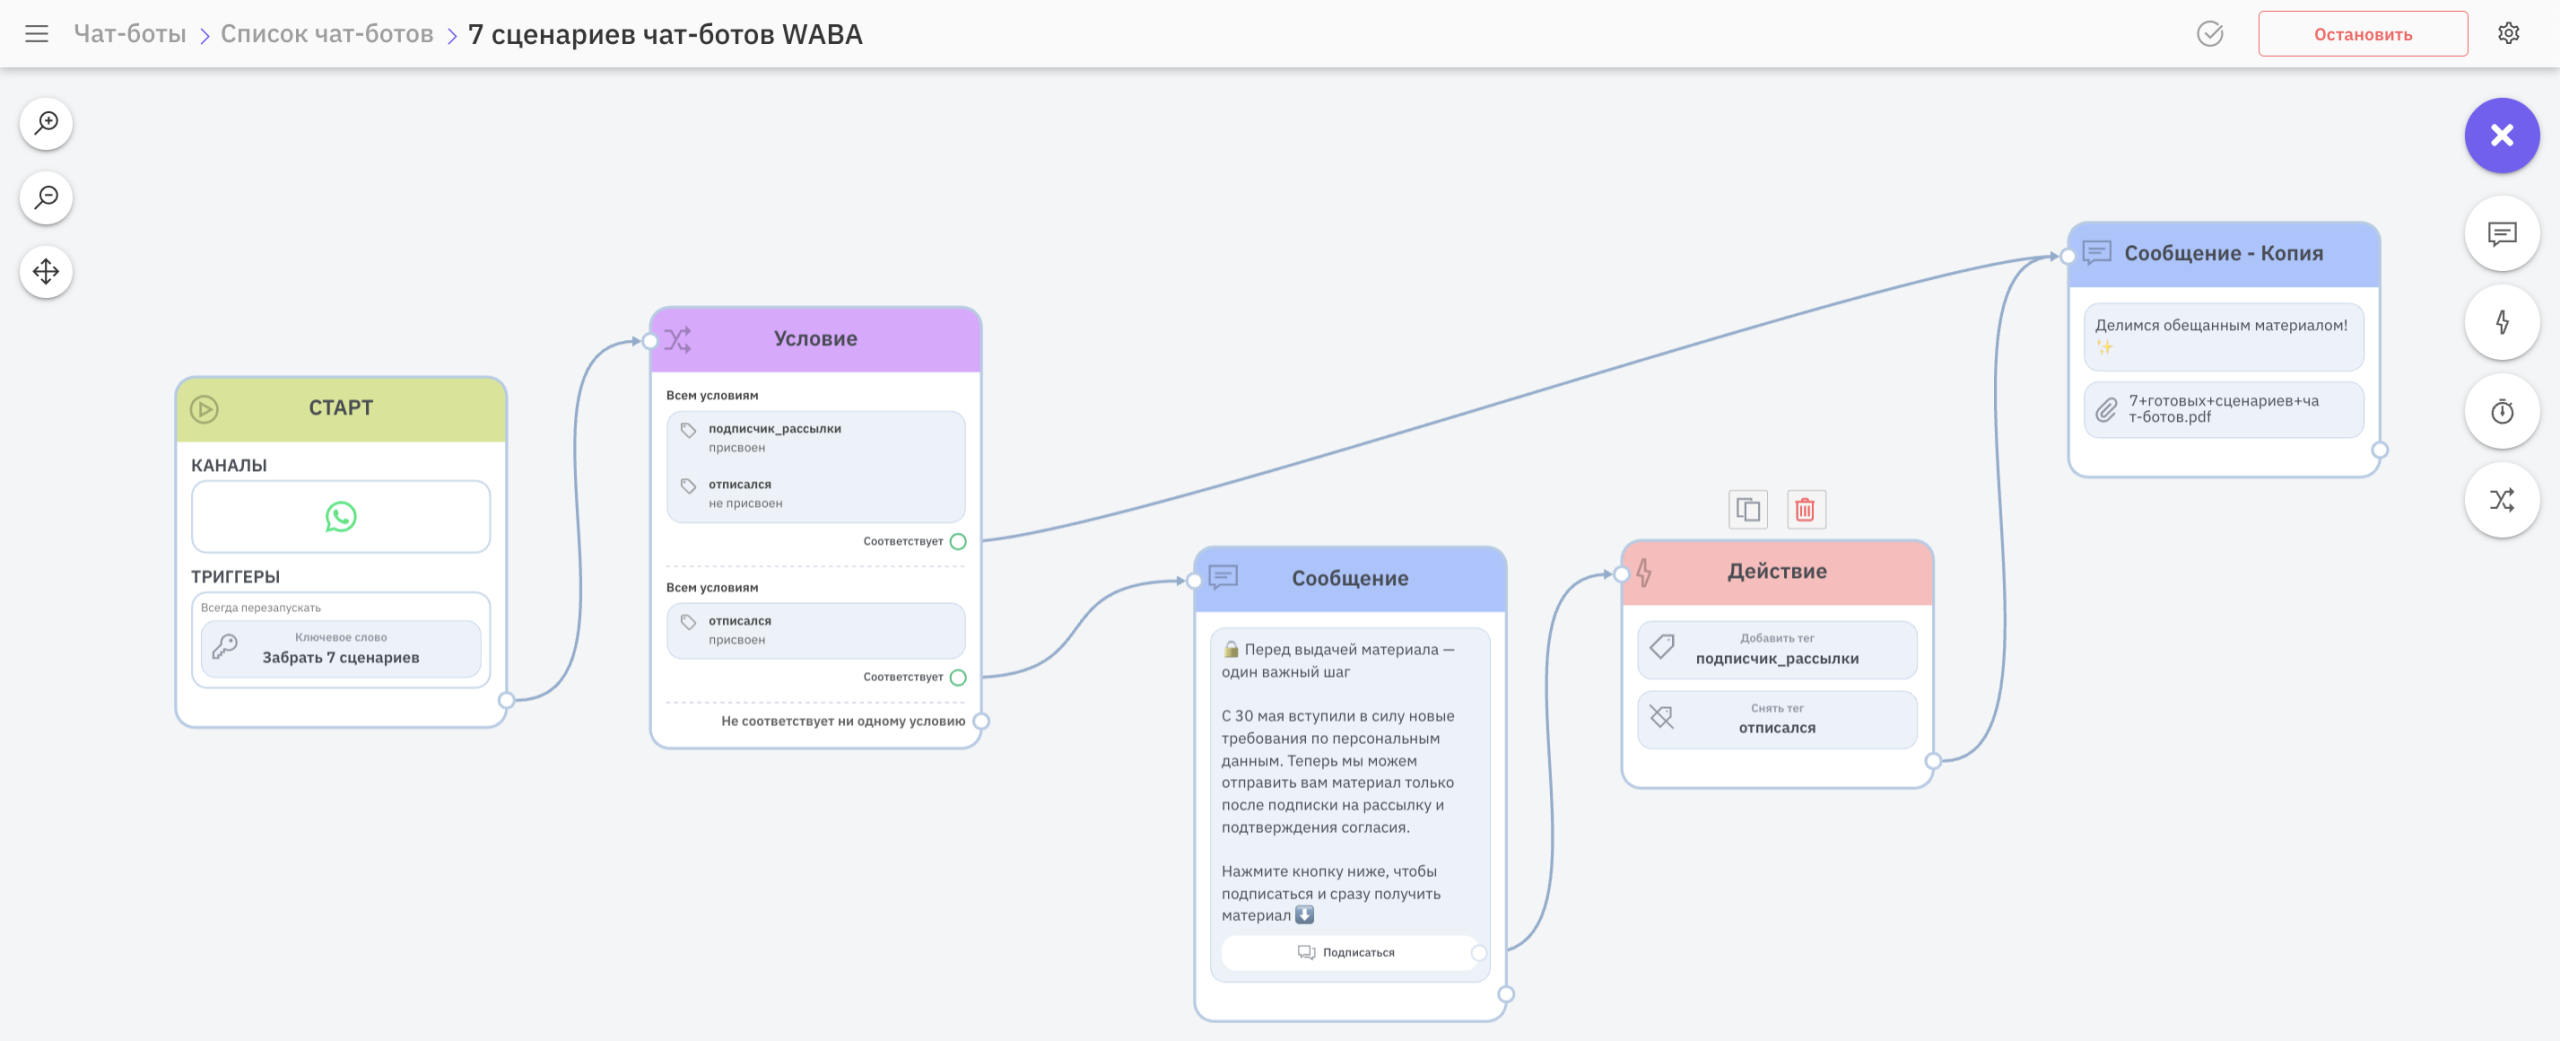The height and width of the screenshot is (1041, 2560).
Task: Add a message block from side panel
Action: (x=2501, y=235)
